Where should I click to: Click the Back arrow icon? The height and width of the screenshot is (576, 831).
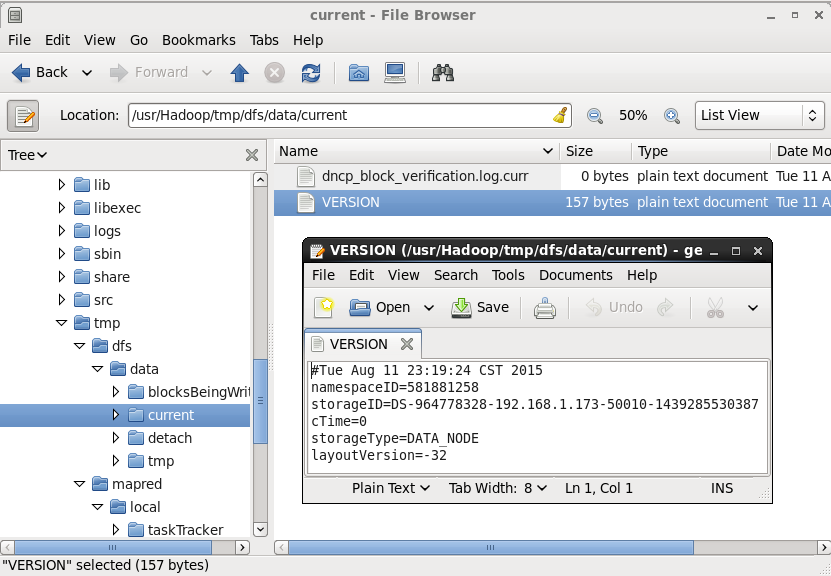tap(21, 73)
